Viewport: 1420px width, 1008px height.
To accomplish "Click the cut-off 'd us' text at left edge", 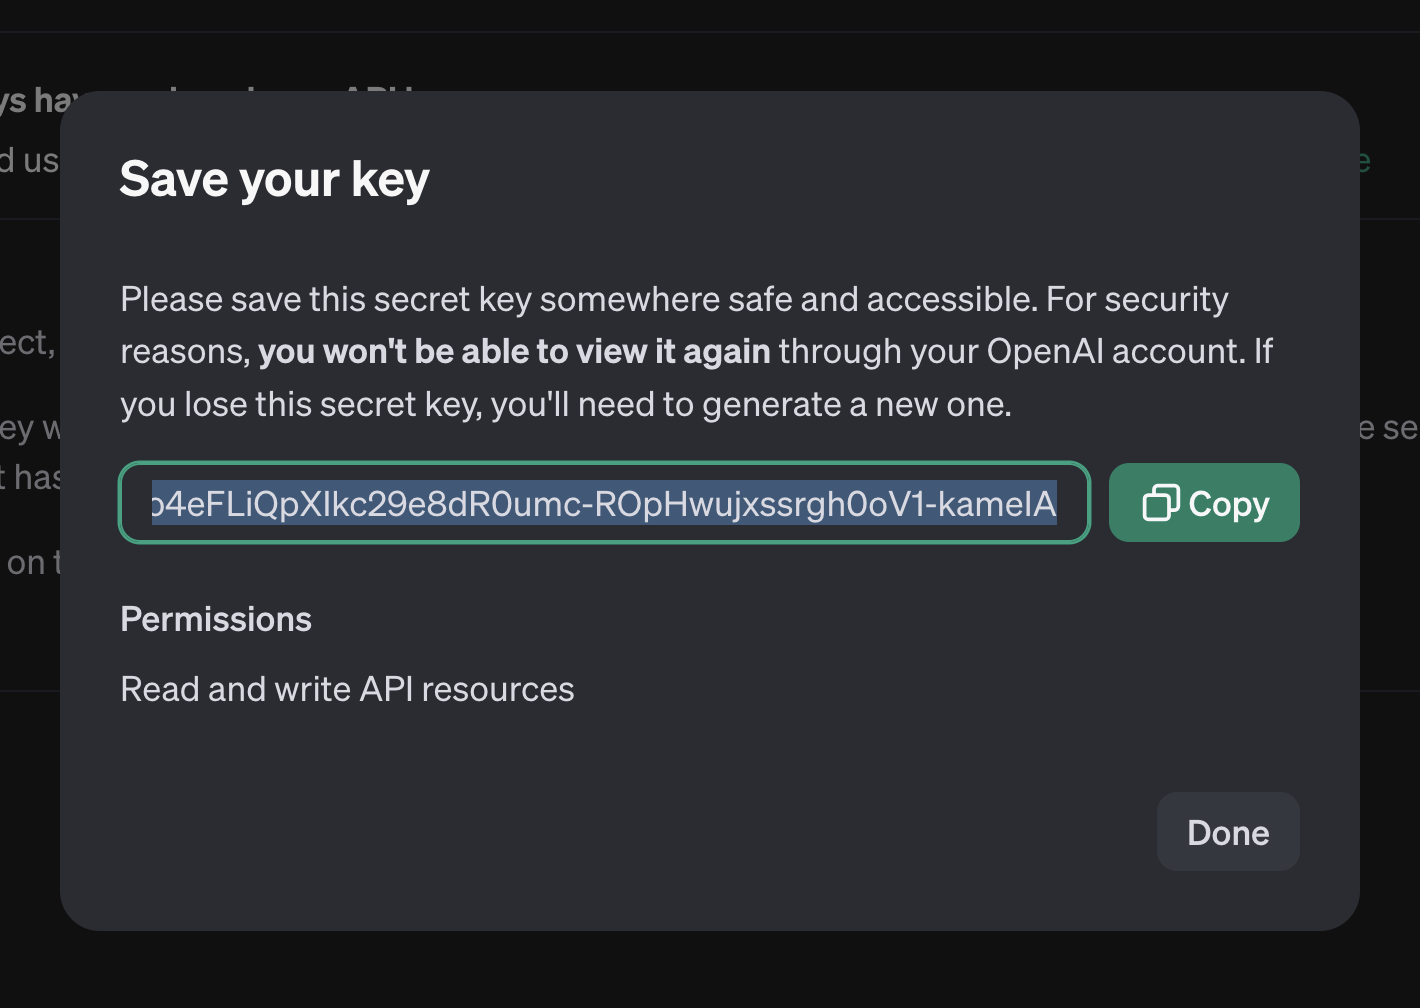I will [30, 160].
